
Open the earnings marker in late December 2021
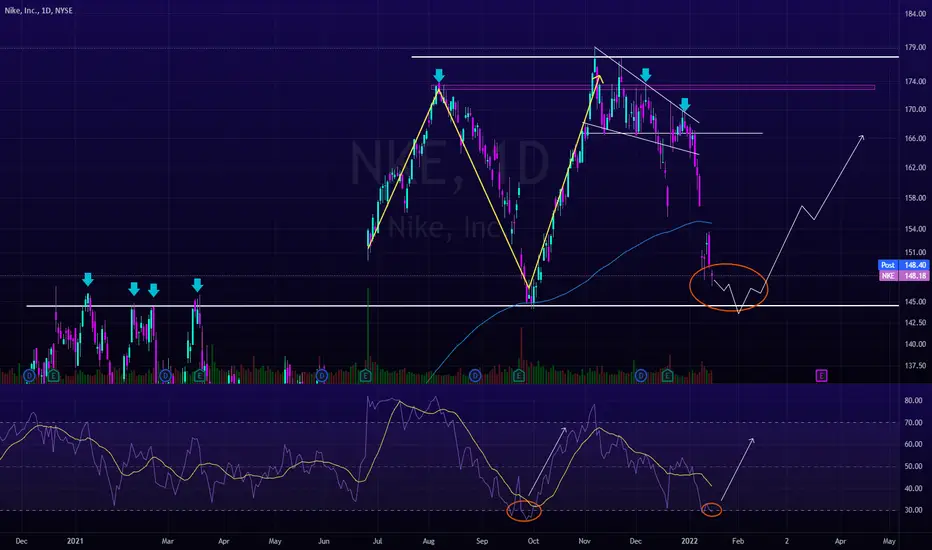pos(667,376)
